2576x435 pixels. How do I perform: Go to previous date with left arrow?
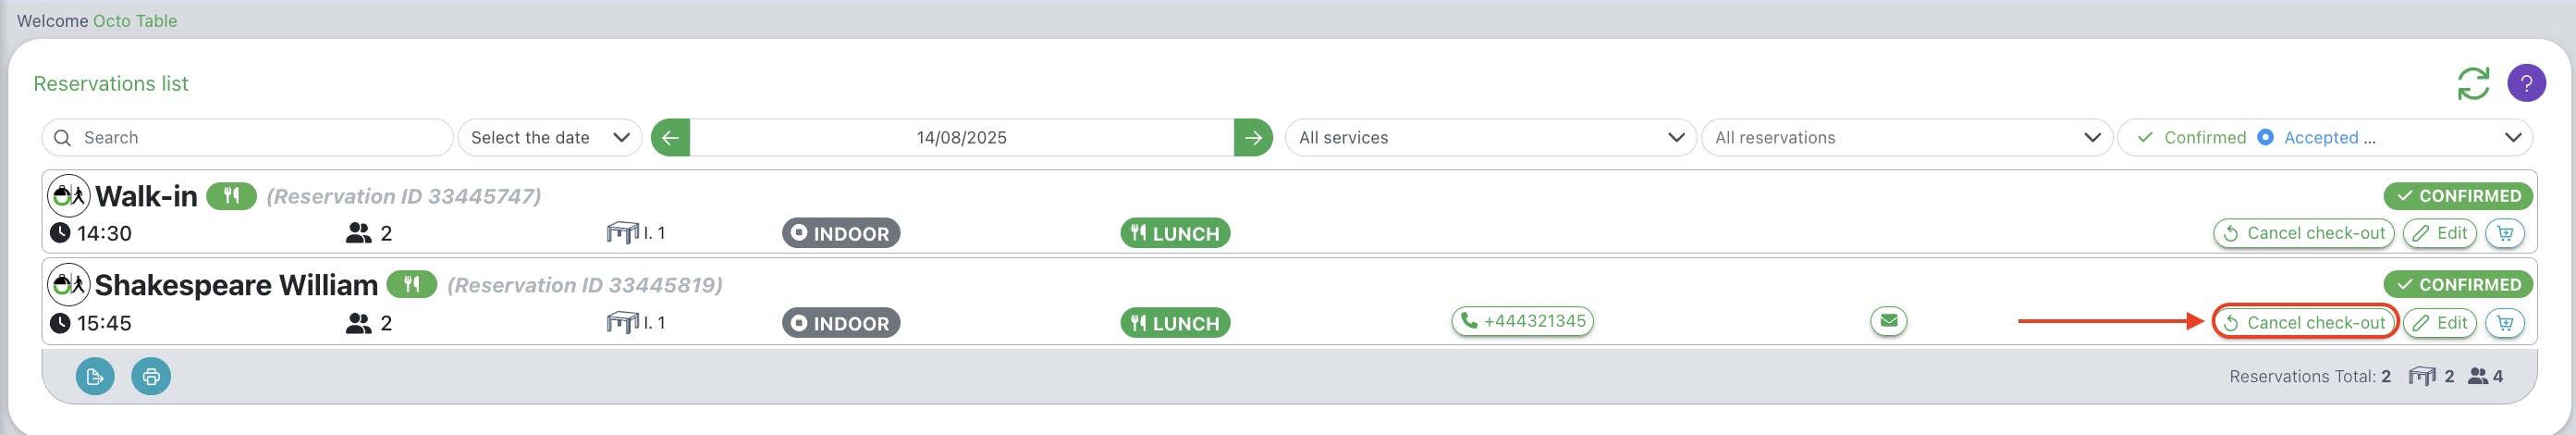pyautogui.click(x=670, y=137)
